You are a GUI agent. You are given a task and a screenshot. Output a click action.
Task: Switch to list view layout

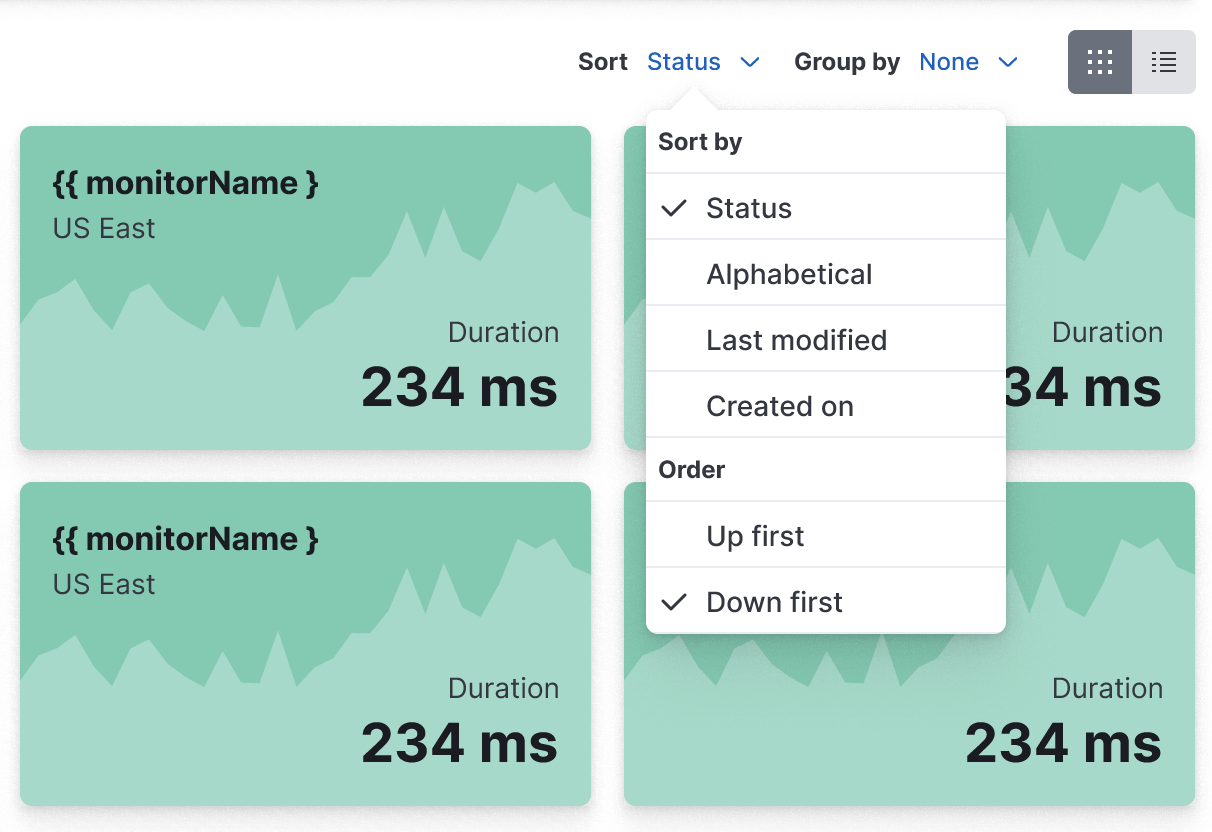tap(1163, 62)
